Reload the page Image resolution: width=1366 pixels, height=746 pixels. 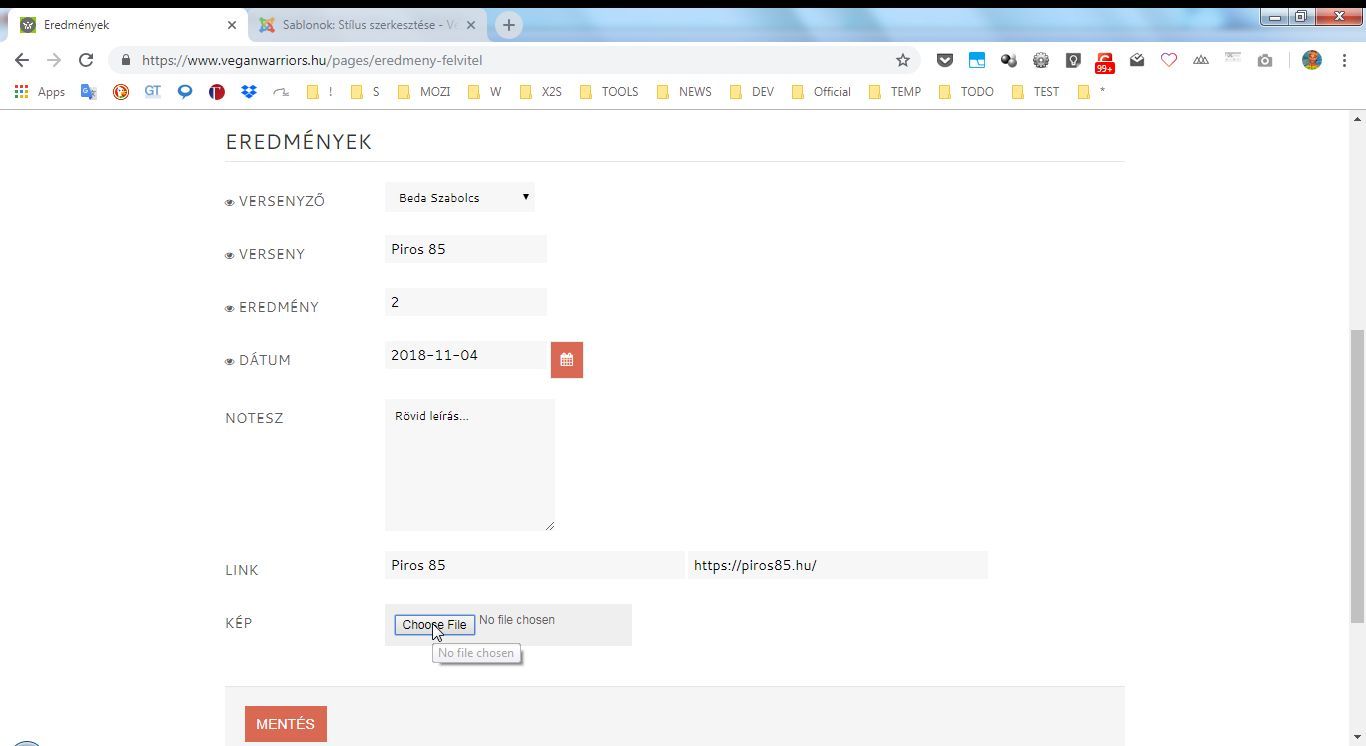(x=86, y=60)
